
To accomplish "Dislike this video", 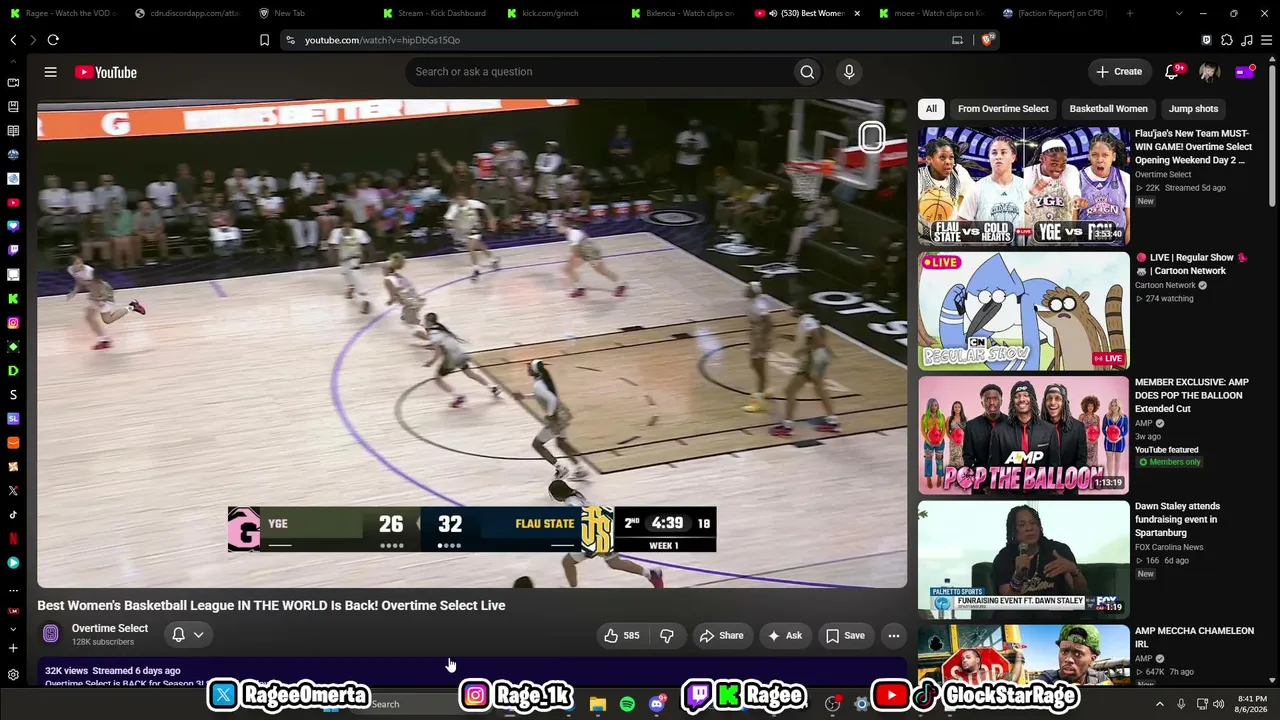I will coord(666,635).
